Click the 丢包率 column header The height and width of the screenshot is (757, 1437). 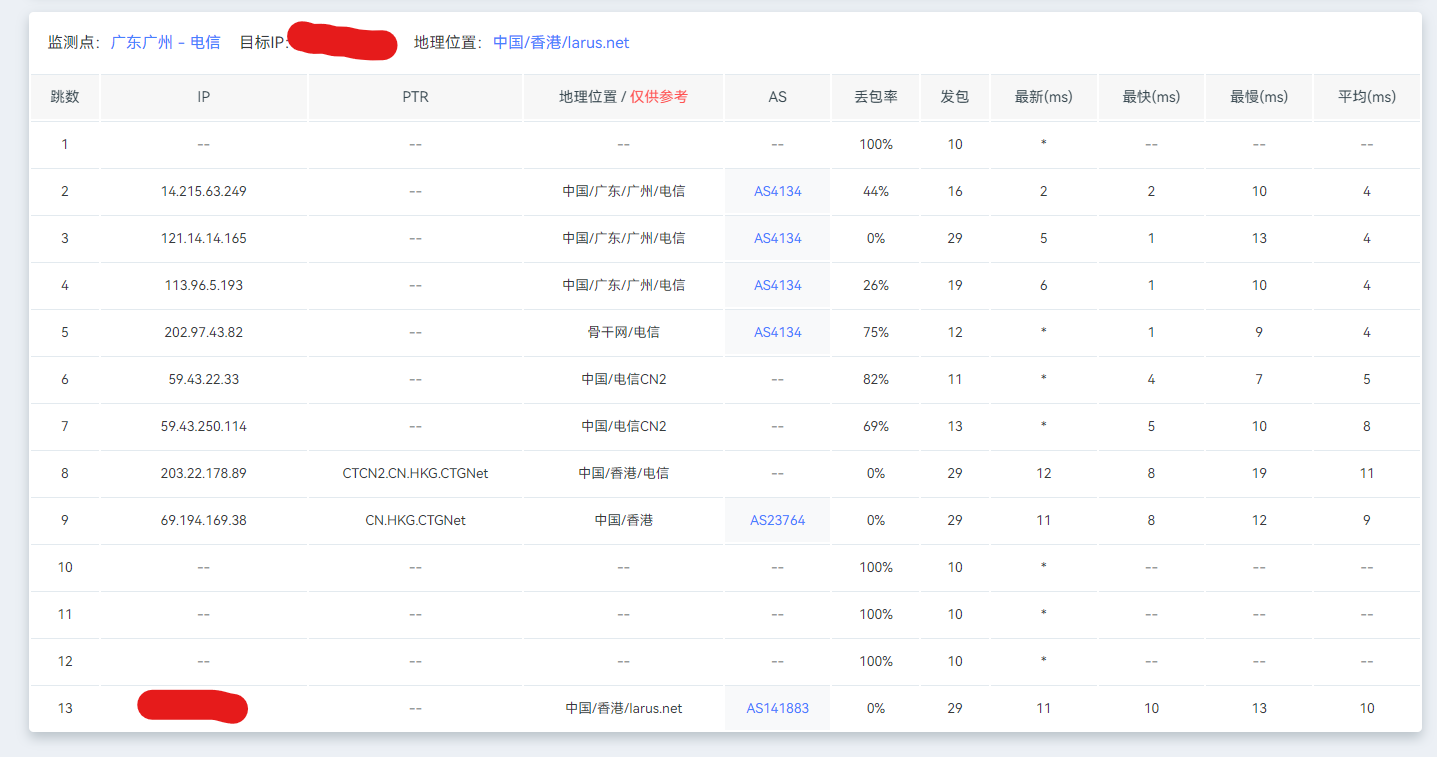pyautogui.click(x=875, y=97)
